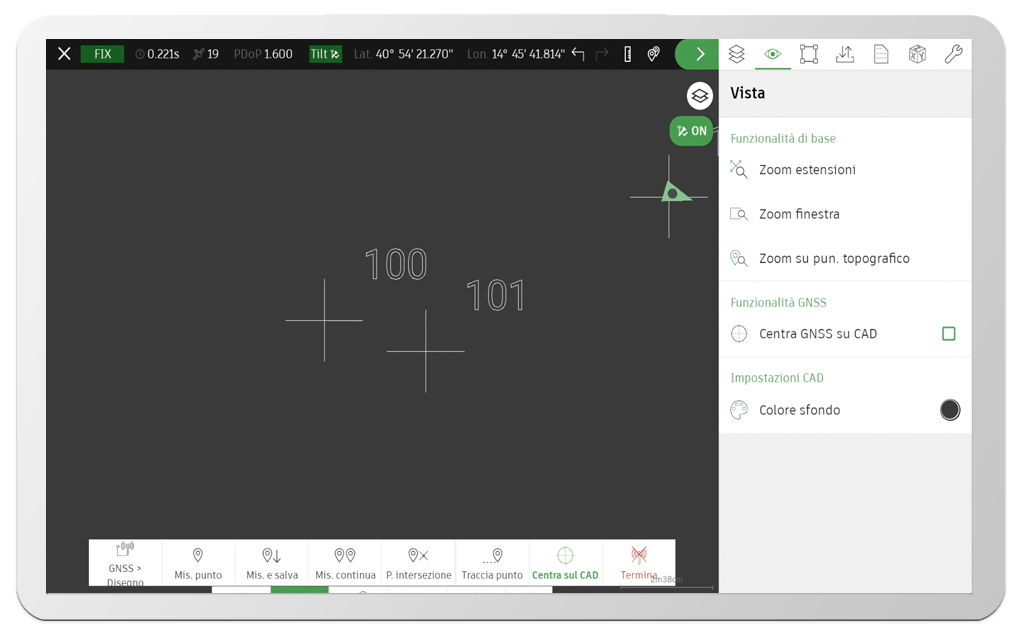Open the wrench settings tab
This screenshot has width=1024, height=639.
tap(953, 54)
